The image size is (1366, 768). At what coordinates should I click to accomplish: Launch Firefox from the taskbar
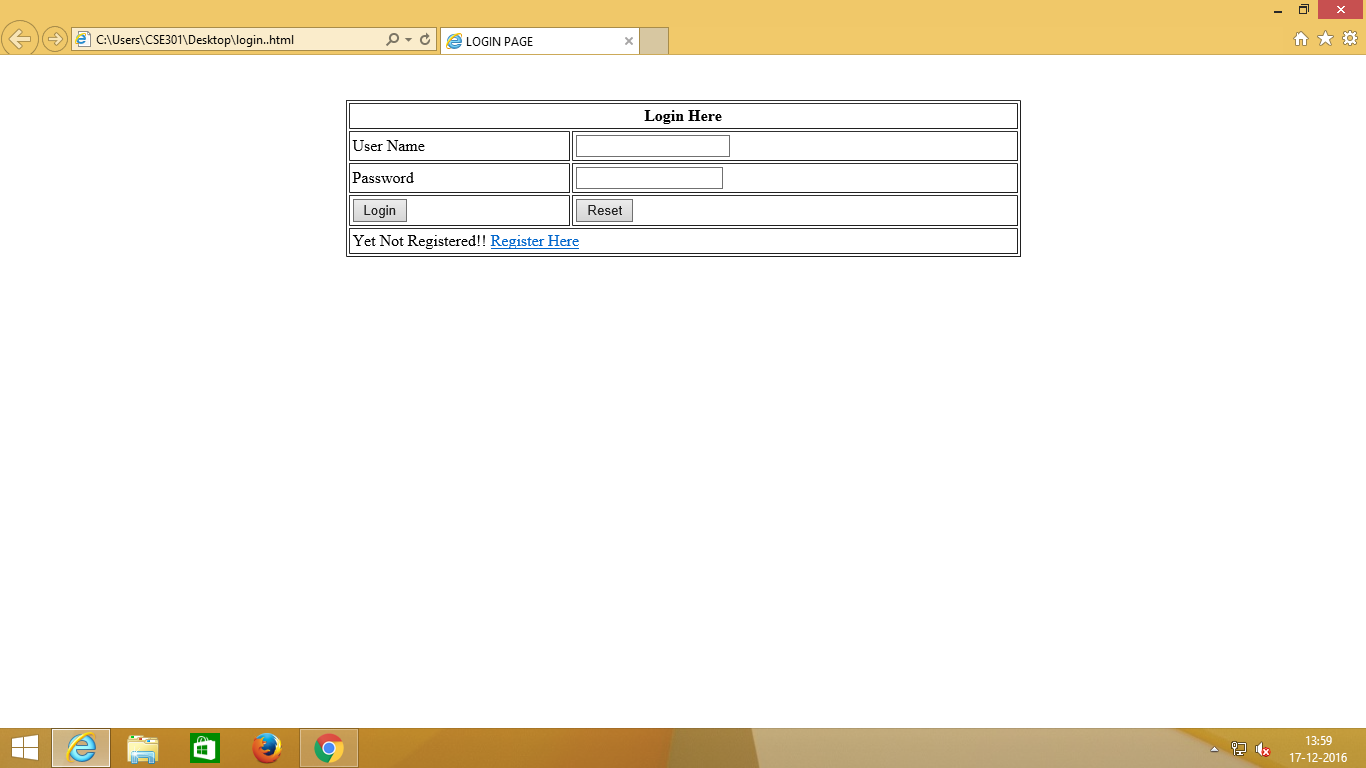click(266, 747)
